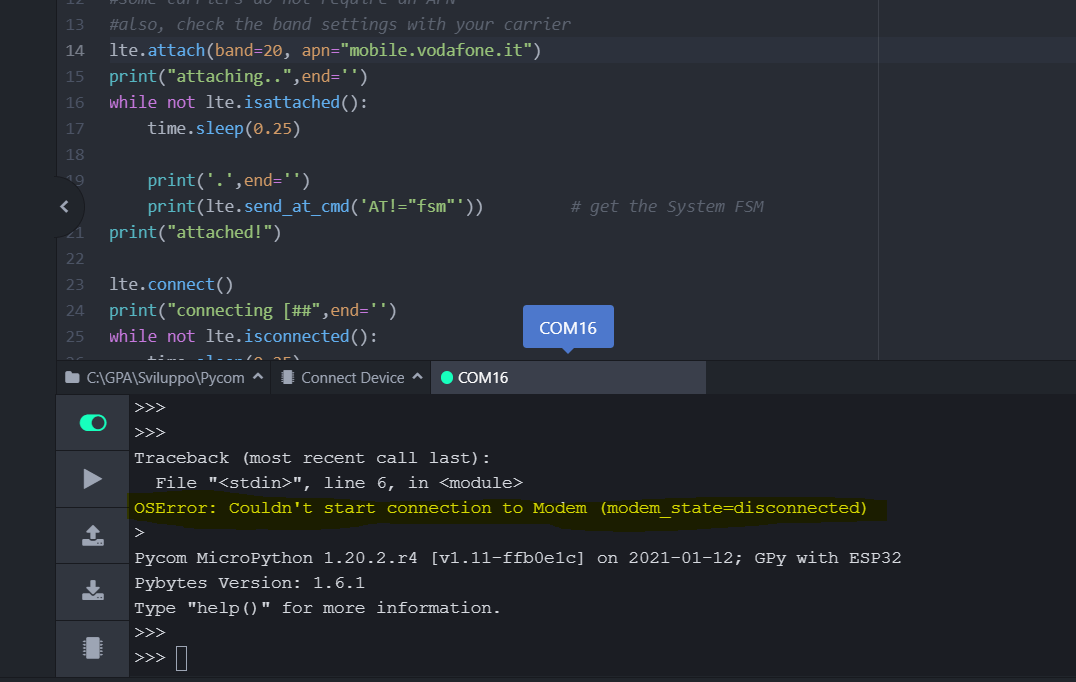
Task: Click line number 16 in gutter
Action: click(75, 103)
